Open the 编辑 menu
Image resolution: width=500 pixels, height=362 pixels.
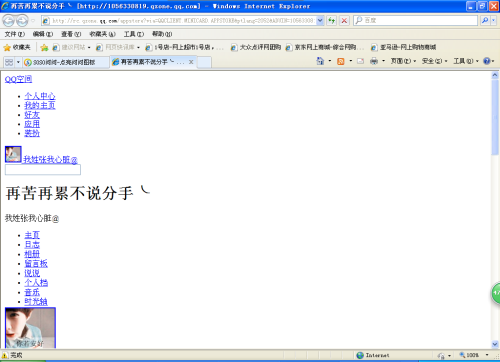(43, 34)
